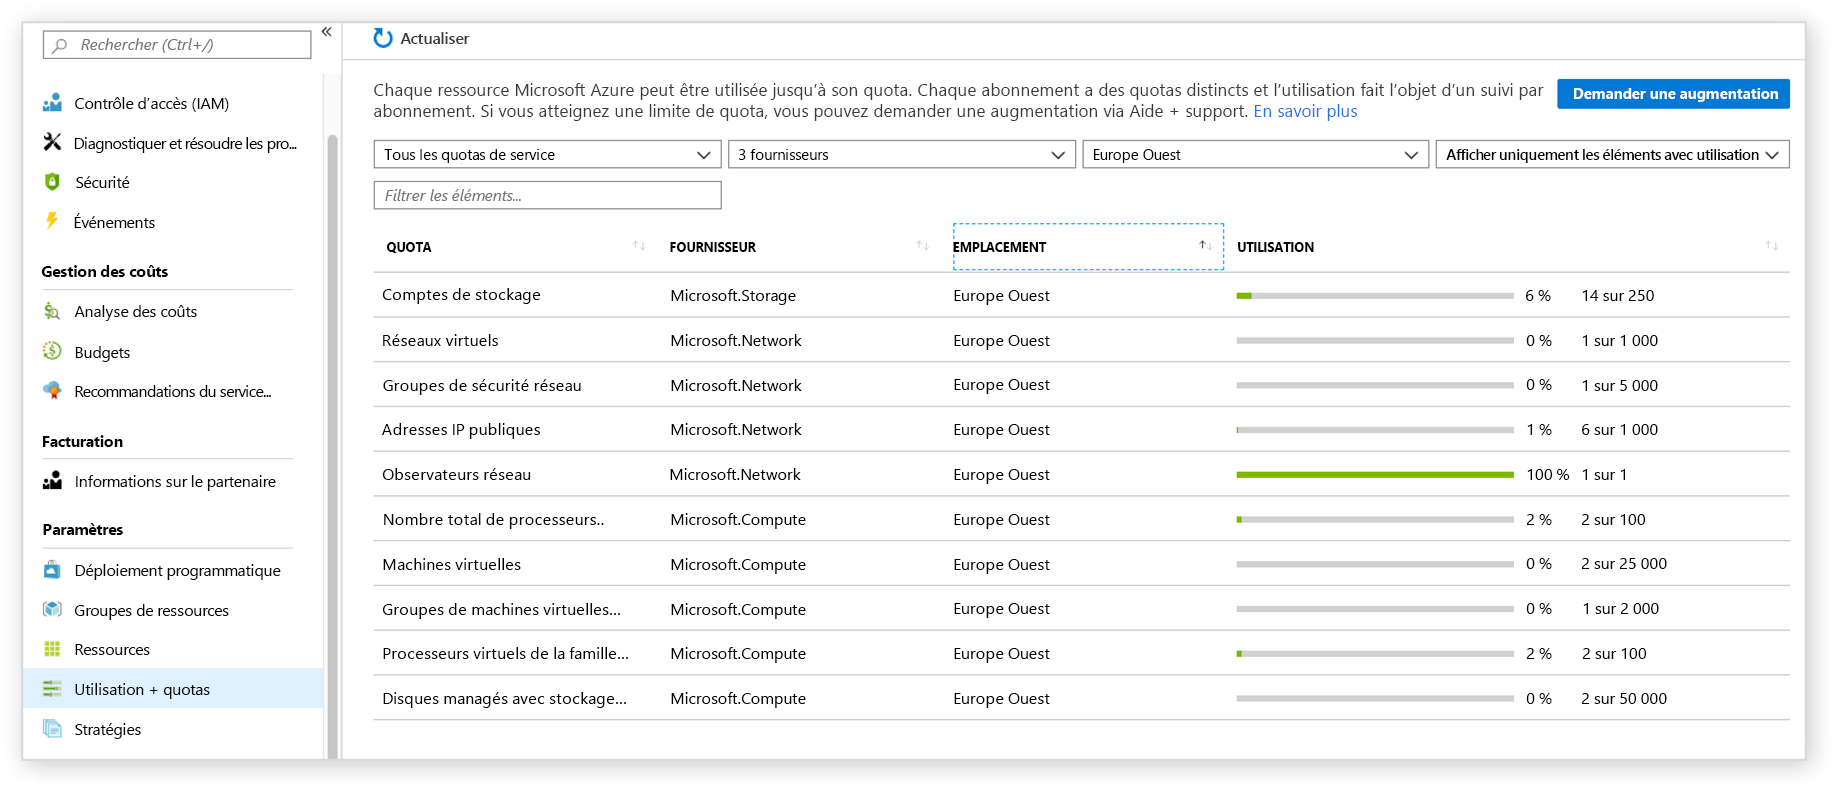Sort by UTILISATION column arrows

pyautogui.click(x=1772, y=246)
